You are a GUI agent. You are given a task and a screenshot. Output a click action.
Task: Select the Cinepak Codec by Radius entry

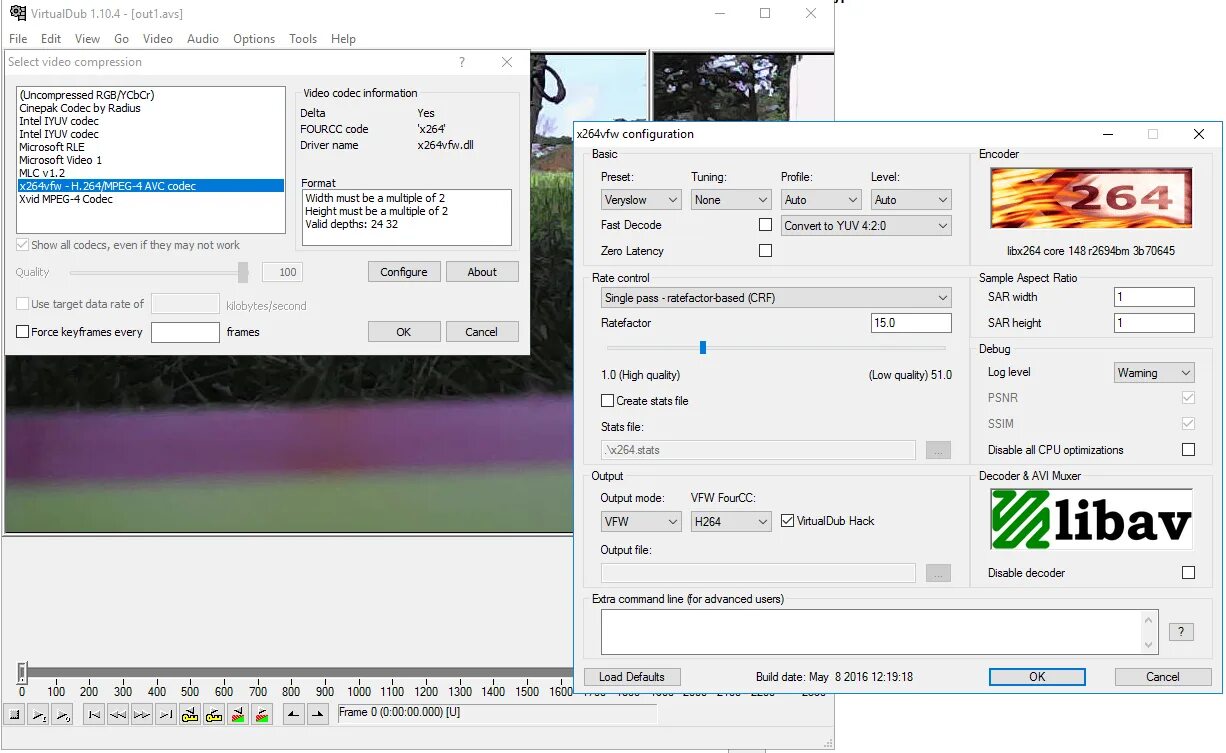(x=151, y=108)
